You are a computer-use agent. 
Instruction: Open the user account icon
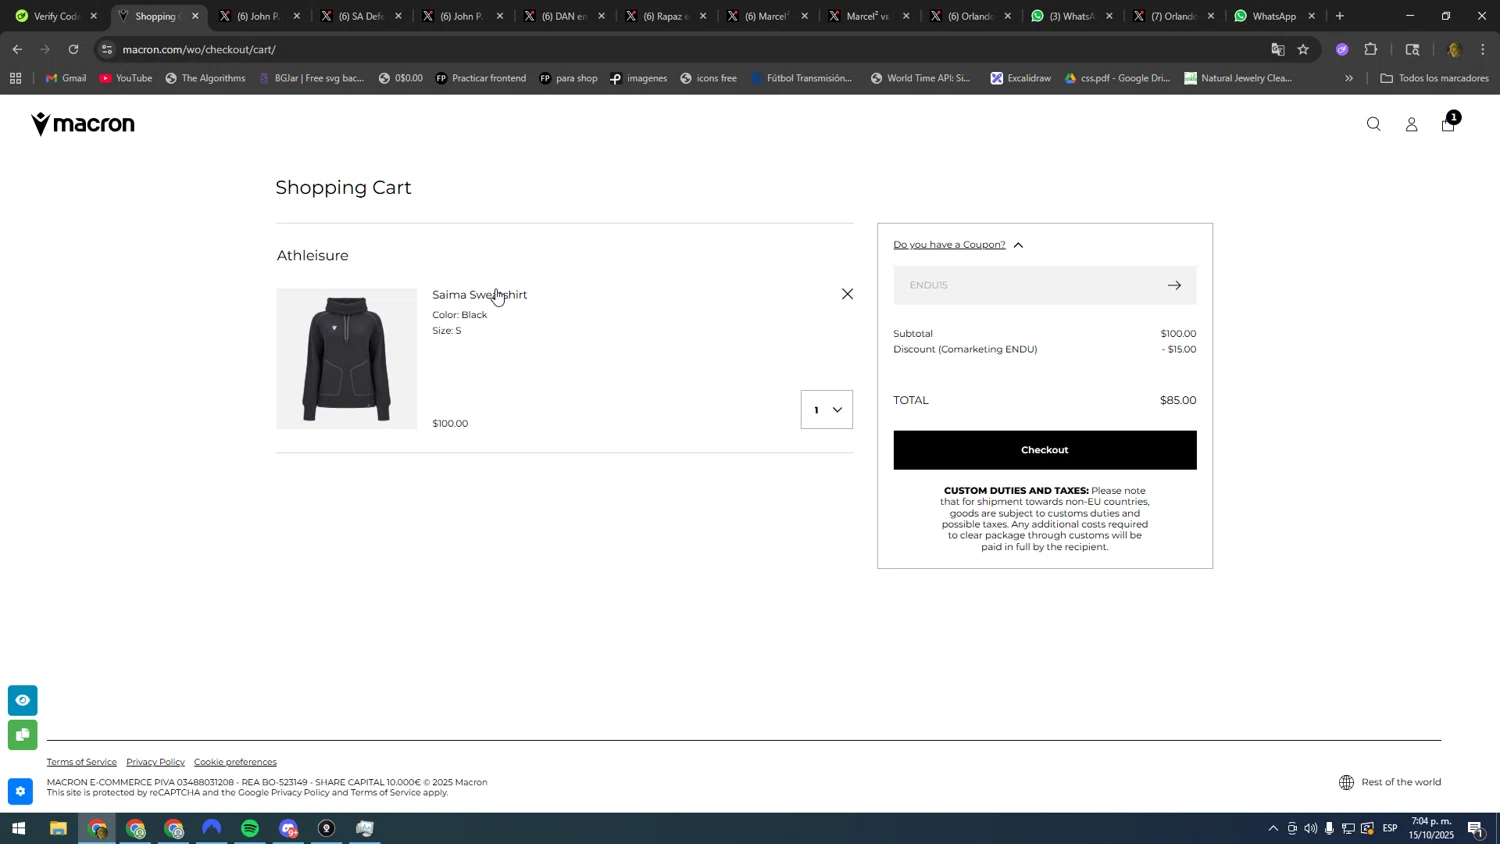click(x=1411, y=124)
